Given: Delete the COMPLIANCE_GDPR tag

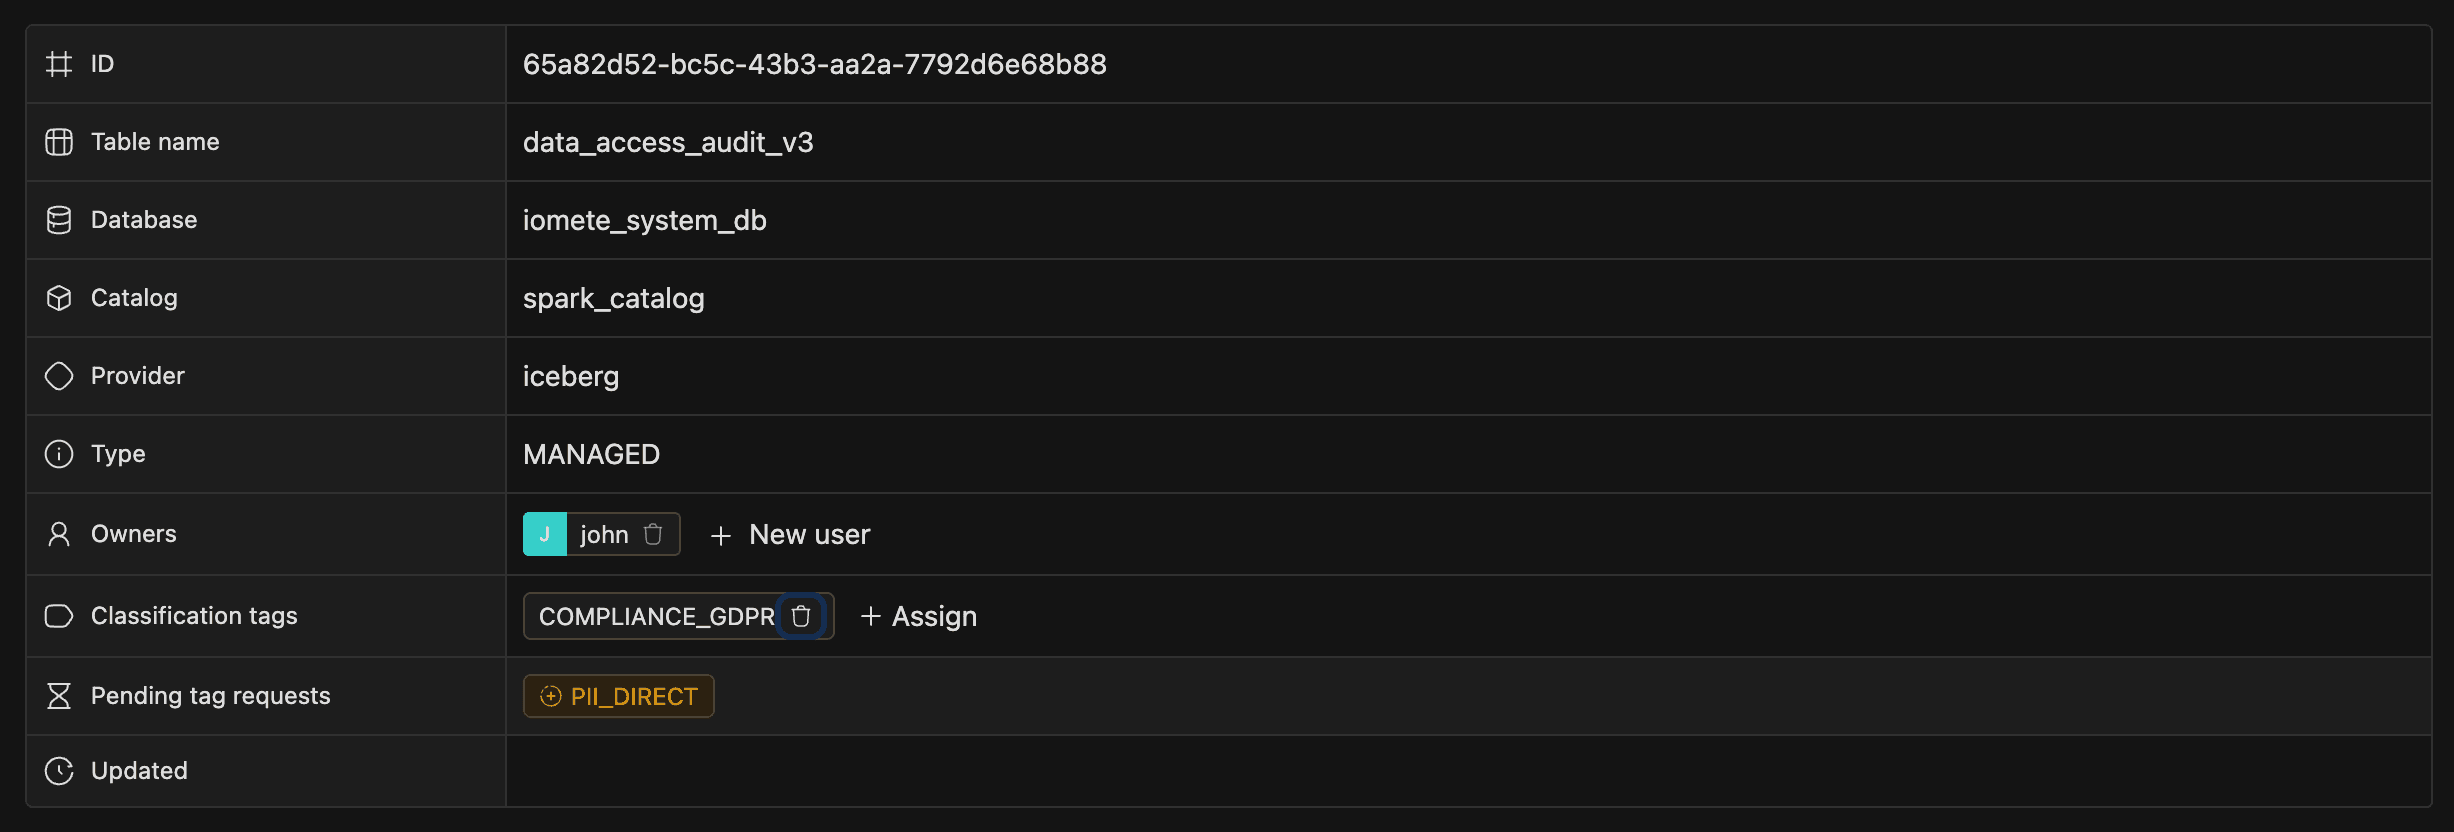Looking at the screenshot, I should 801,616.
